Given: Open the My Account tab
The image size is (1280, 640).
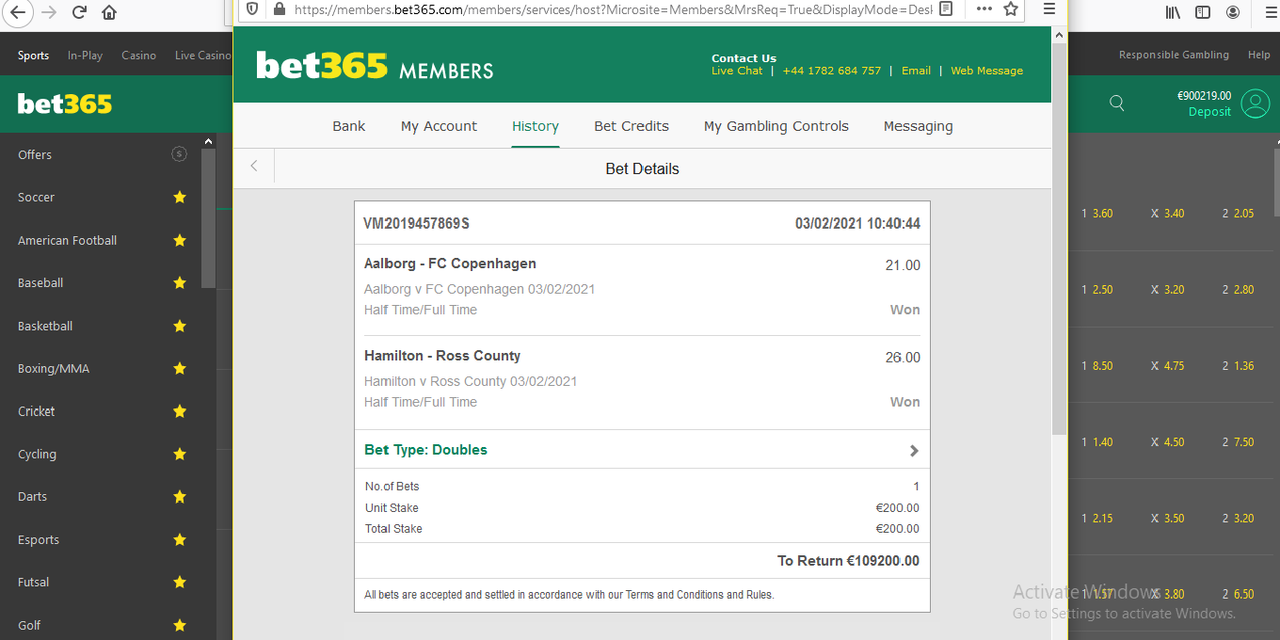Looking at the screenshot, I should tap(439, 126).
